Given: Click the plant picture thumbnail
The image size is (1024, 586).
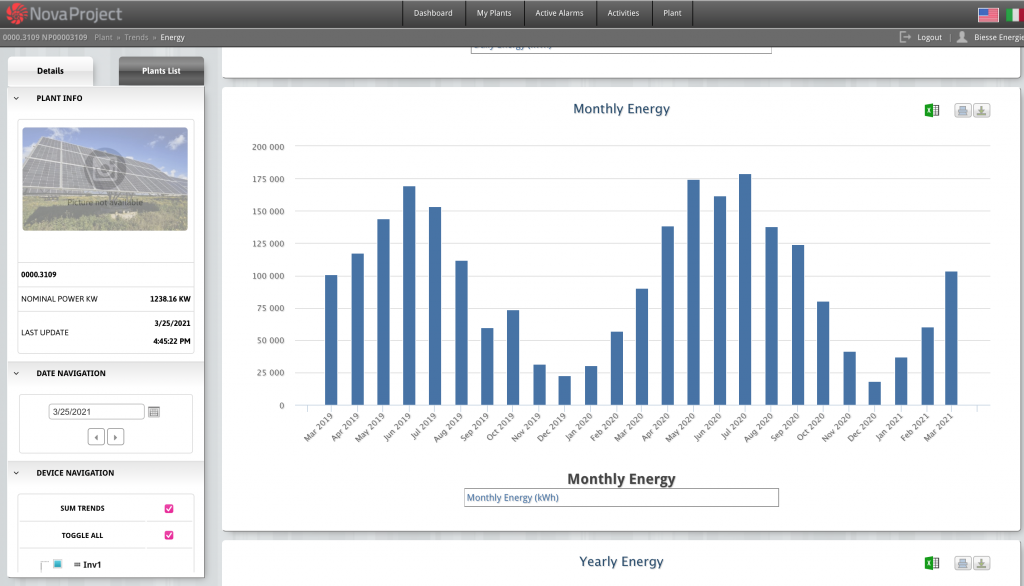Looking at the screenshot, I should click(x=105, y=178).
